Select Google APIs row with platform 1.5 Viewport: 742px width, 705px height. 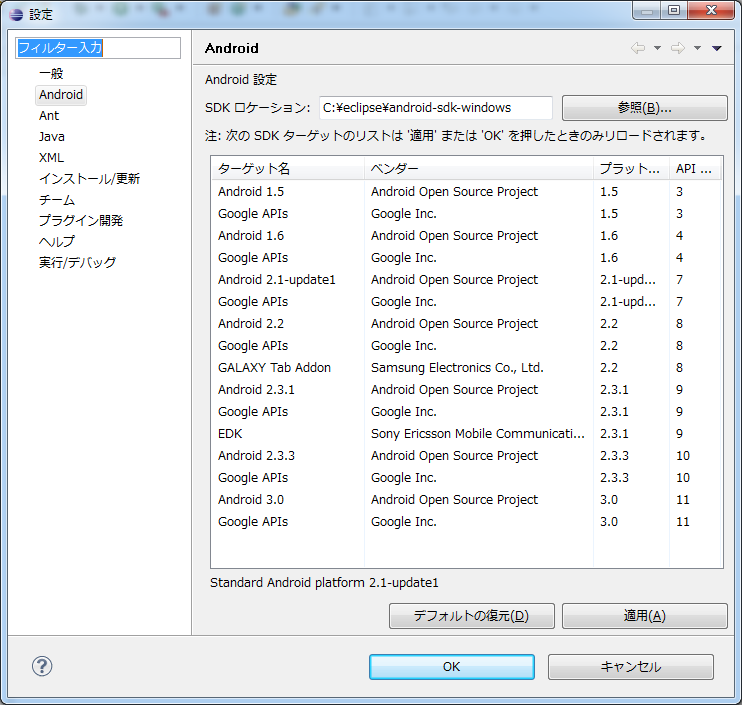(x=467, y=214)
